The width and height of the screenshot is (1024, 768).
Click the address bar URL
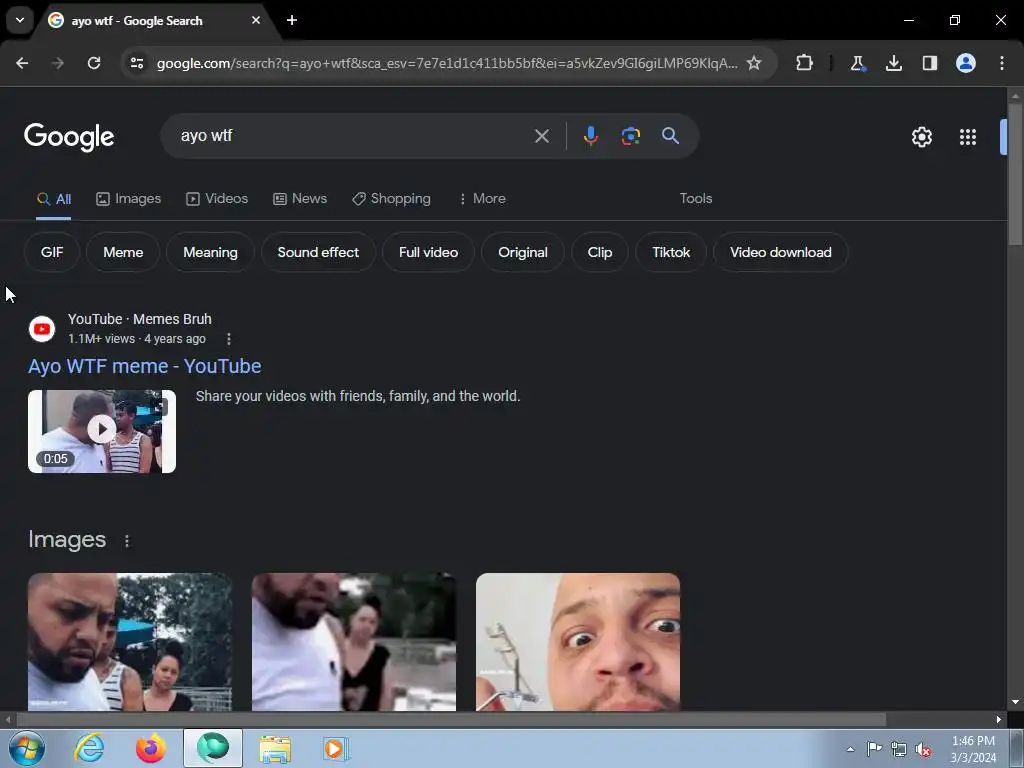[x=447, y=63]
